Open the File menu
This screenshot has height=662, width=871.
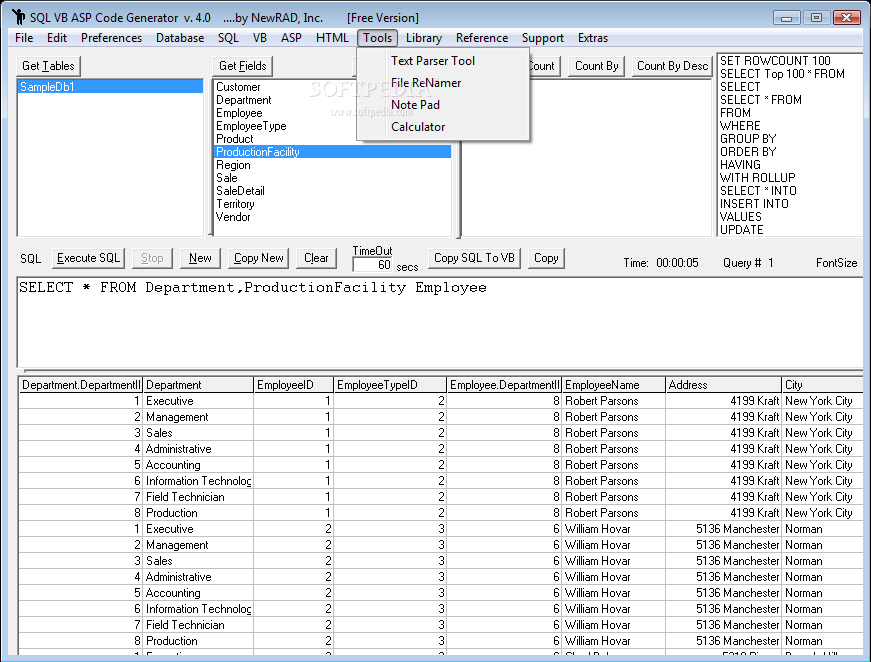[x=24, y=38]
